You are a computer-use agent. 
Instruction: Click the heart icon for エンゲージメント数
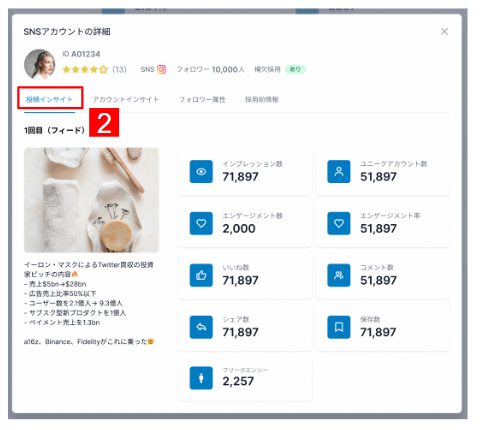(201, 223)
